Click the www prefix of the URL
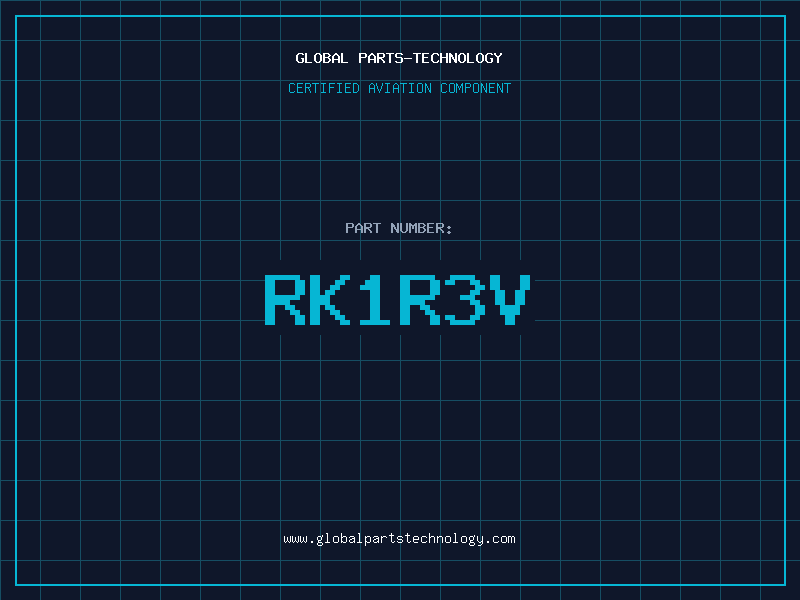Screen dimensions: 800x600 pos(295,539)
